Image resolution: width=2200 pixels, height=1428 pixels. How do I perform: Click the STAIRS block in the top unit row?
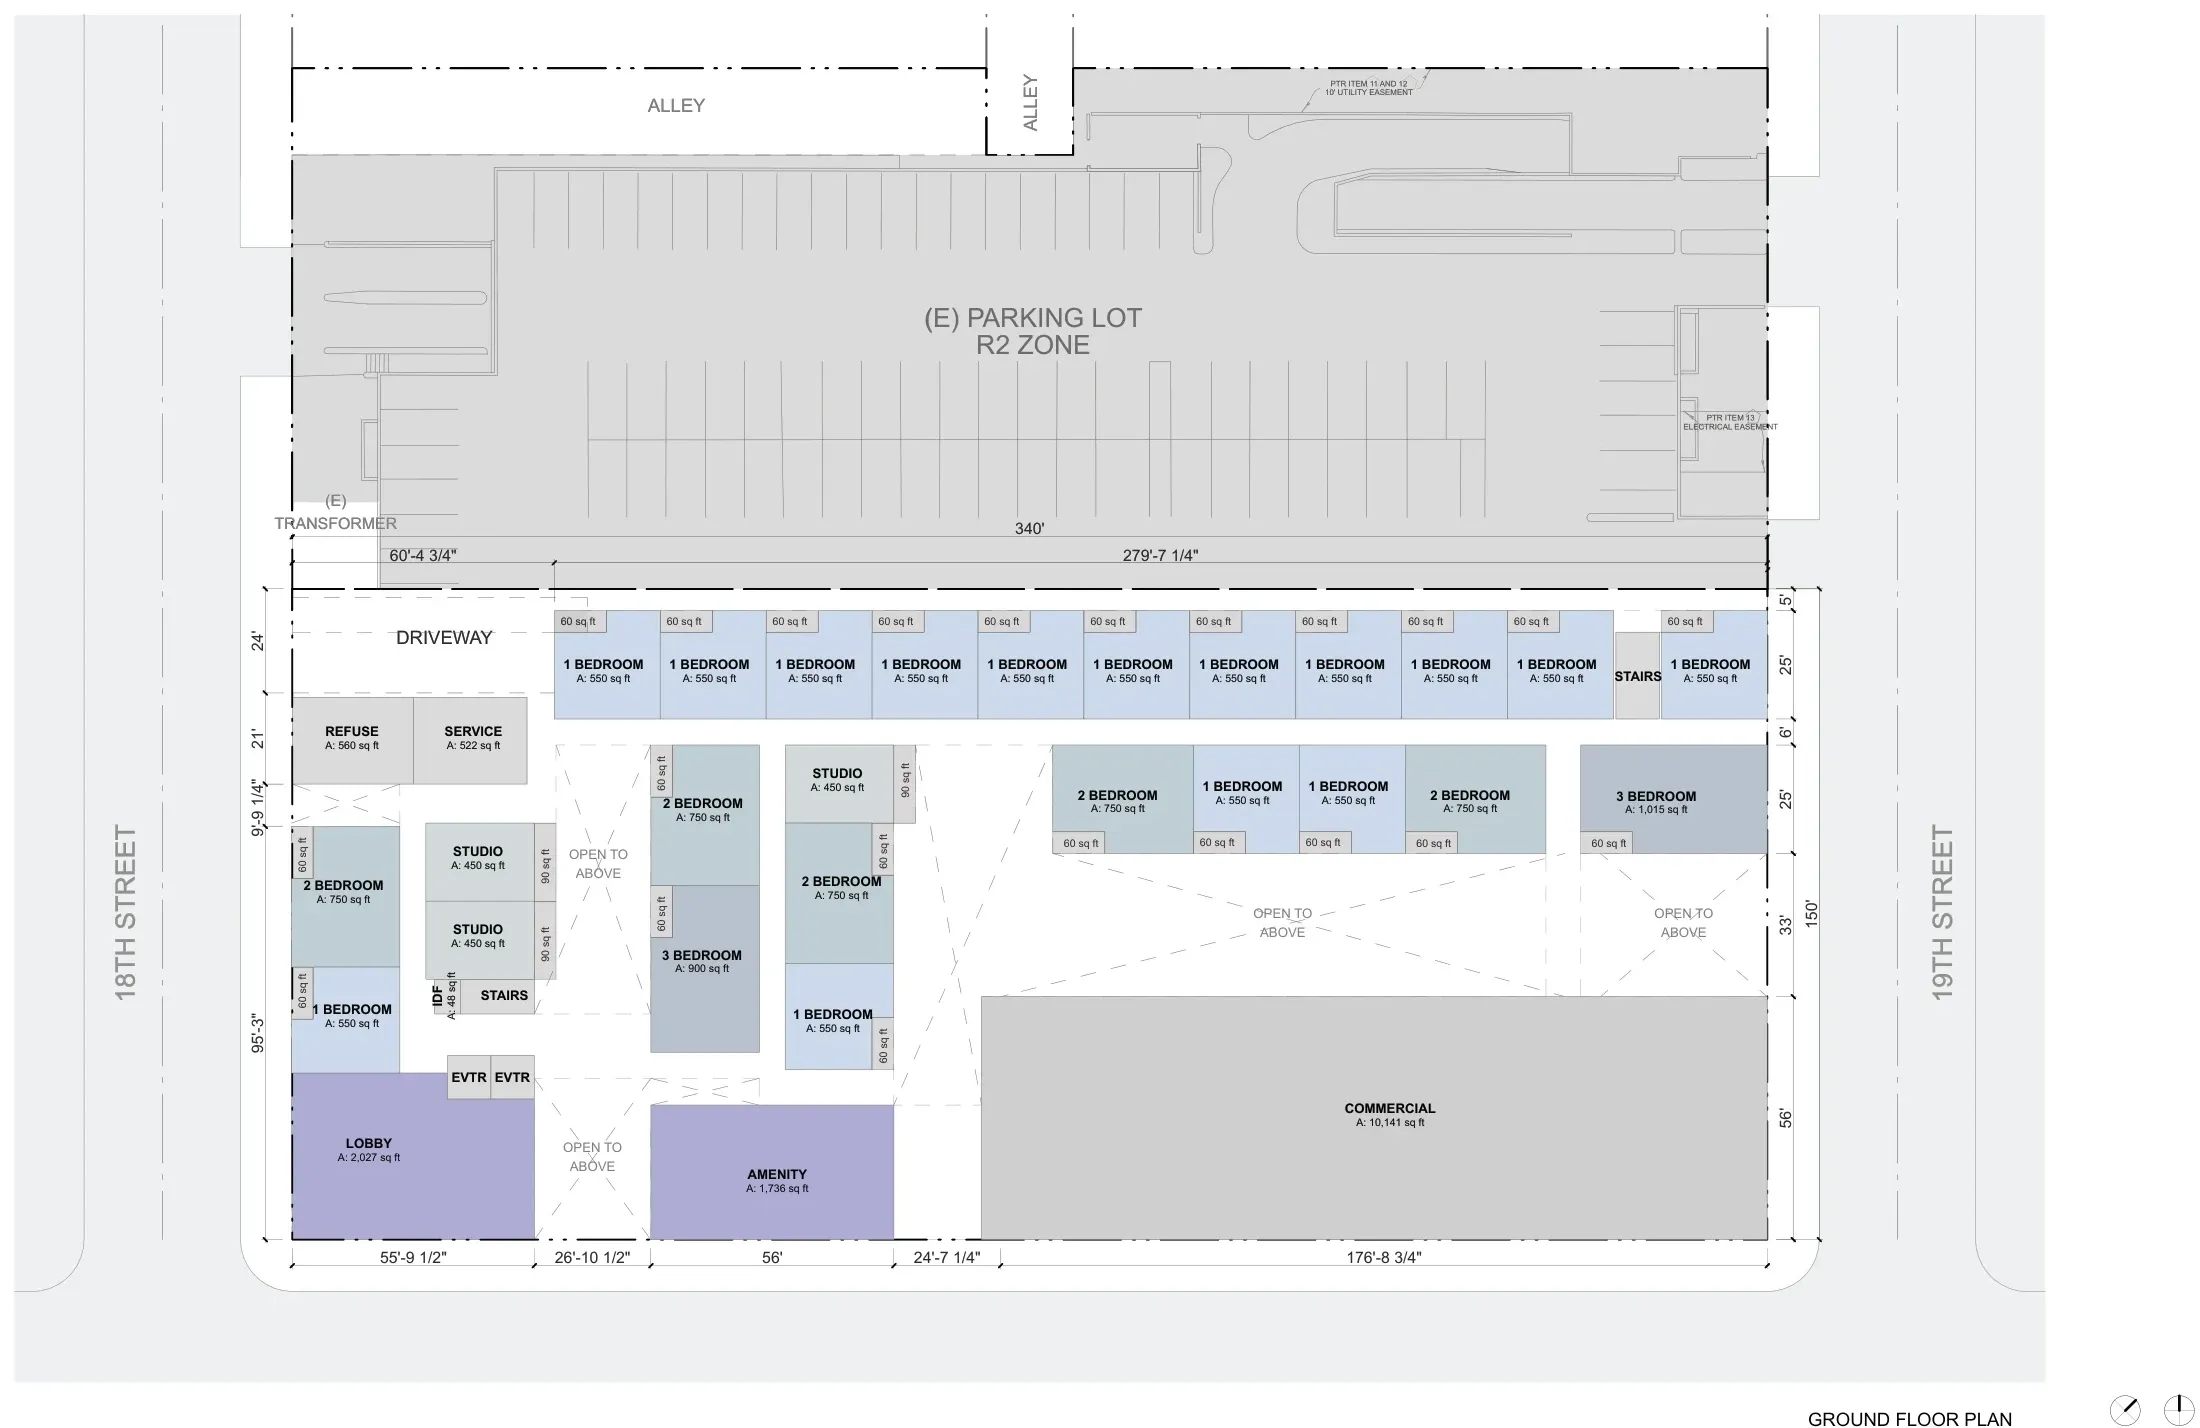(1638, 675)
